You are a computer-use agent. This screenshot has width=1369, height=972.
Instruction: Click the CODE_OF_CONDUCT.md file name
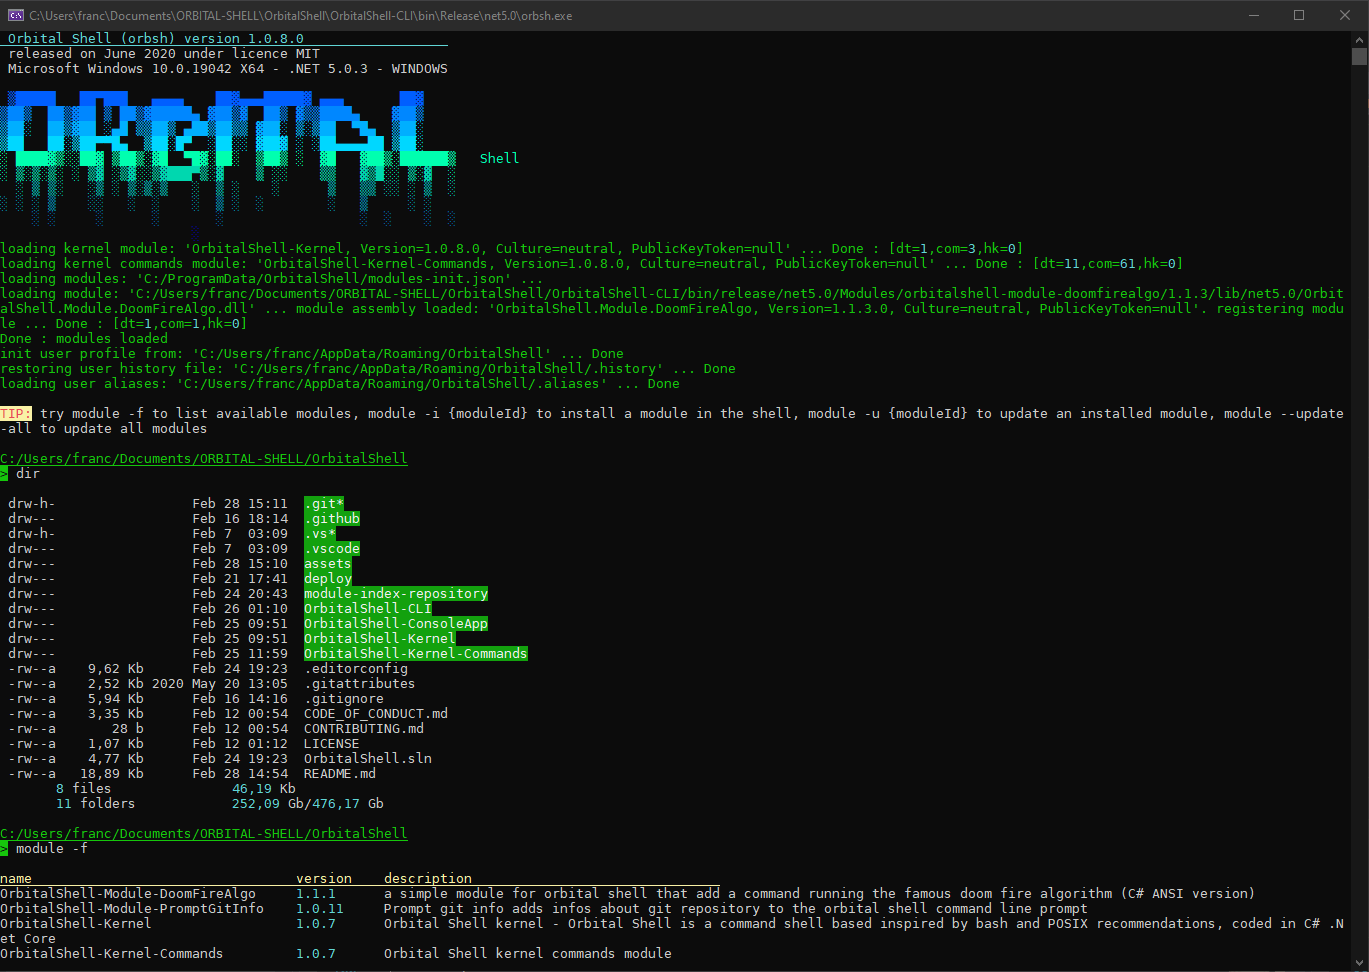[376, 713]
